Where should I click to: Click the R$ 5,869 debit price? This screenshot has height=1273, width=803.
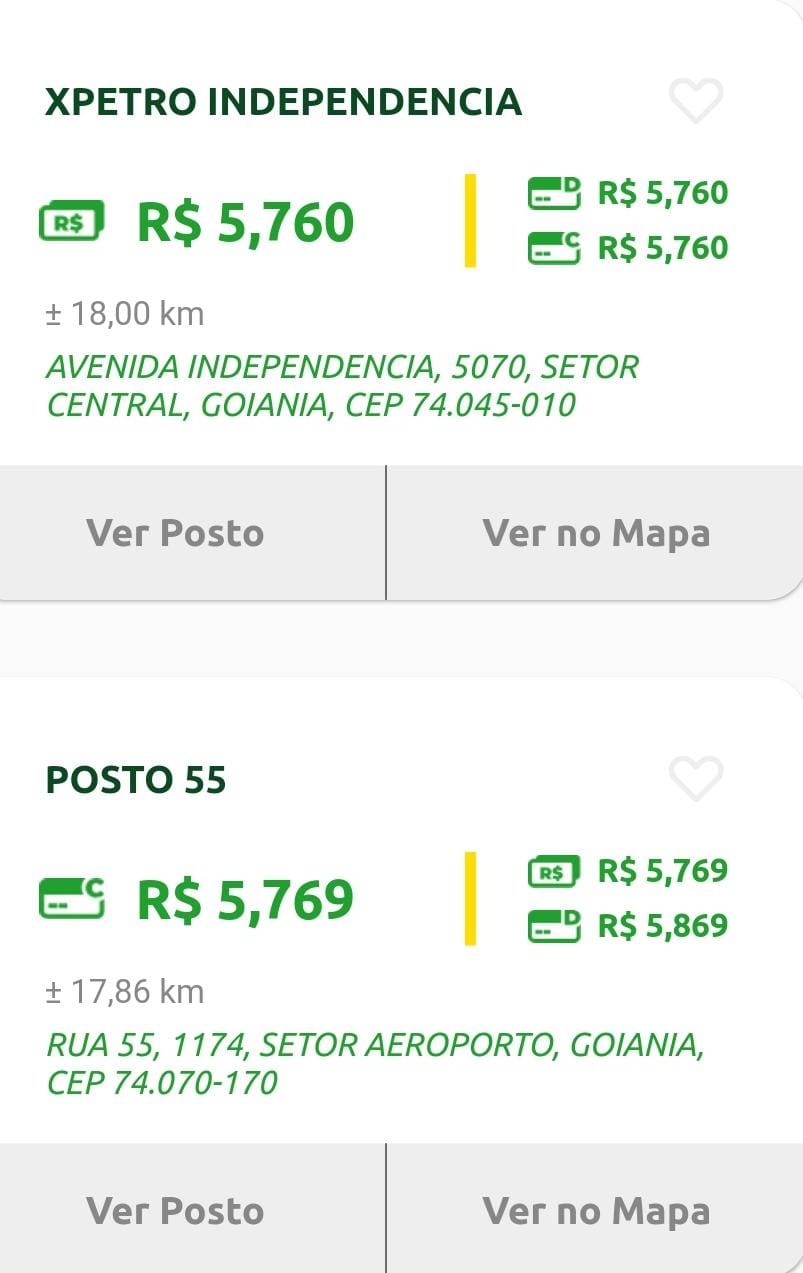[x=662, y=926]
